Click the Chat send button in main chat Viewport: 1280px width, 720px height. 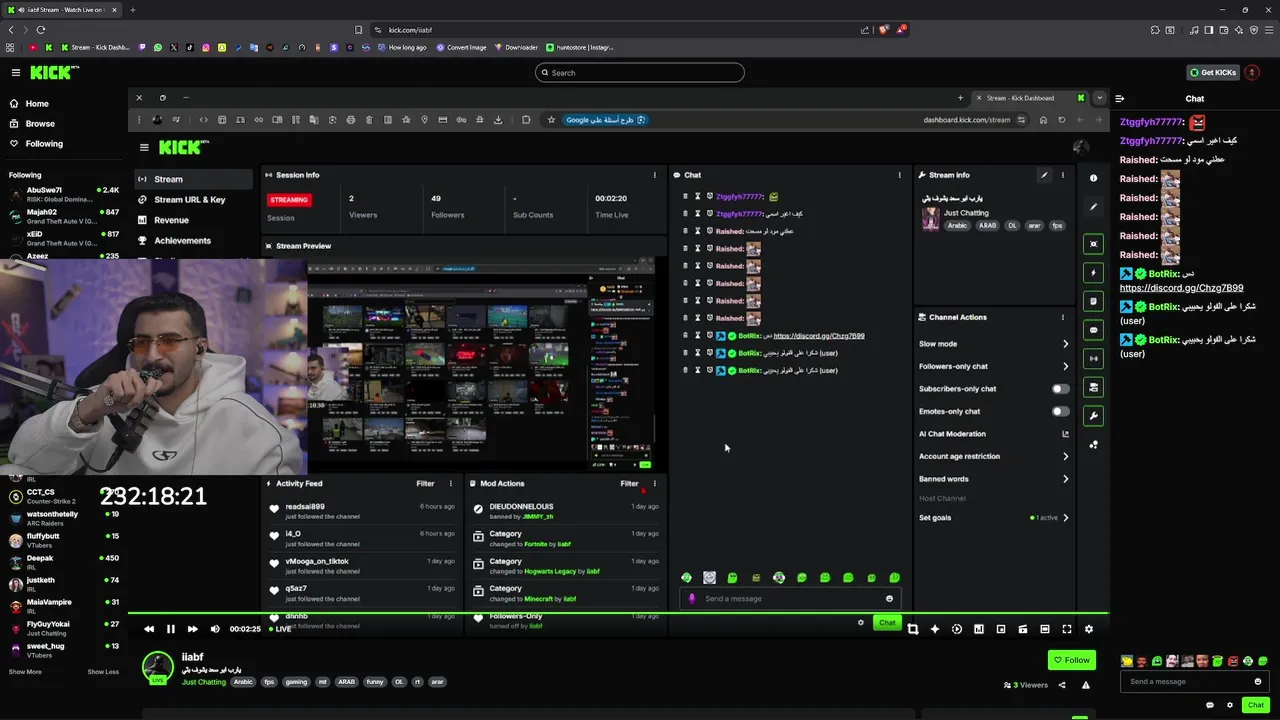click(1256, 705)
